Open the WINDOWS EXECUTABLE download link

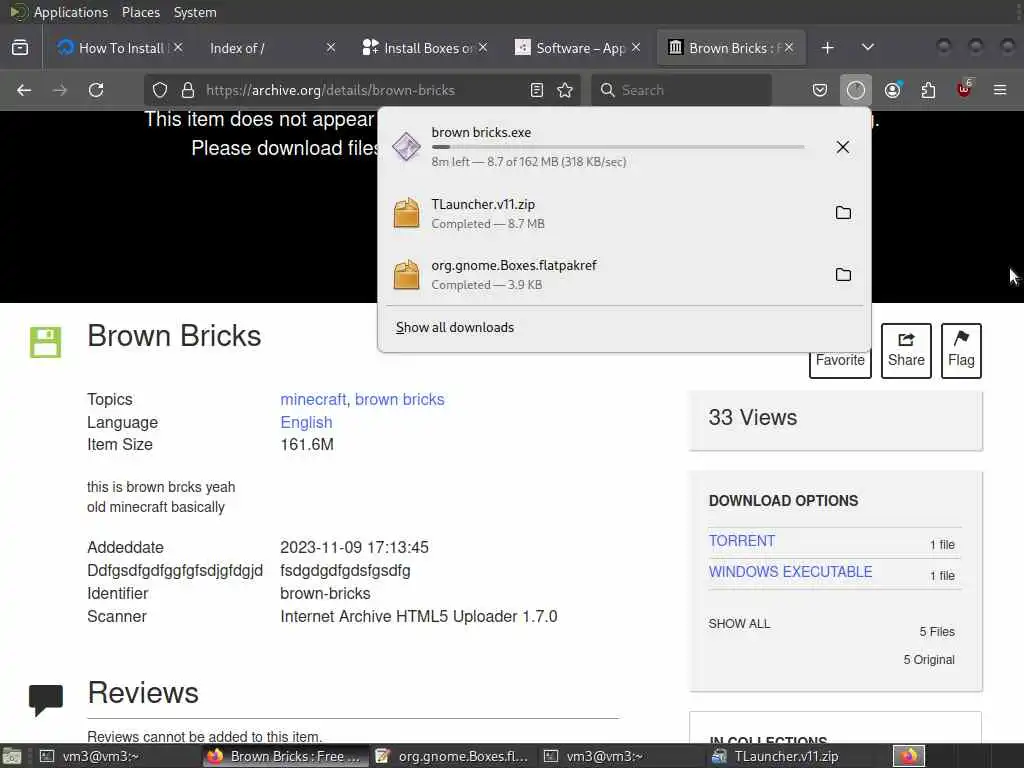point(790,571)
